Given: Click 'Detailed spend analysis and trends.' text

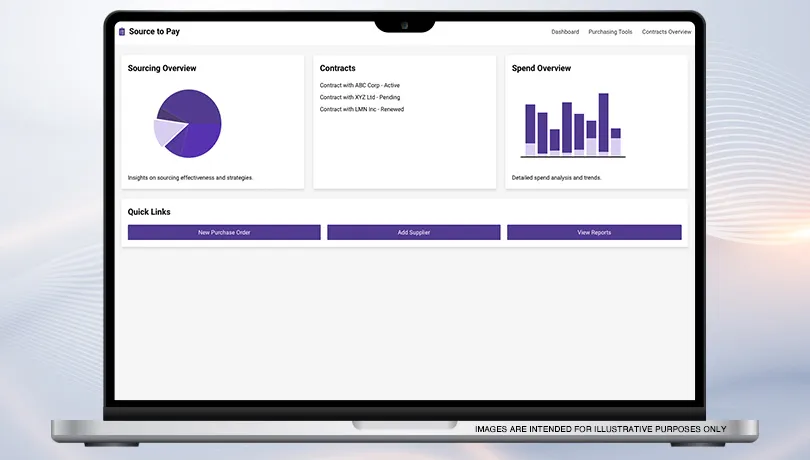Looking at the screenshot, I should click(x=556, y=177).
